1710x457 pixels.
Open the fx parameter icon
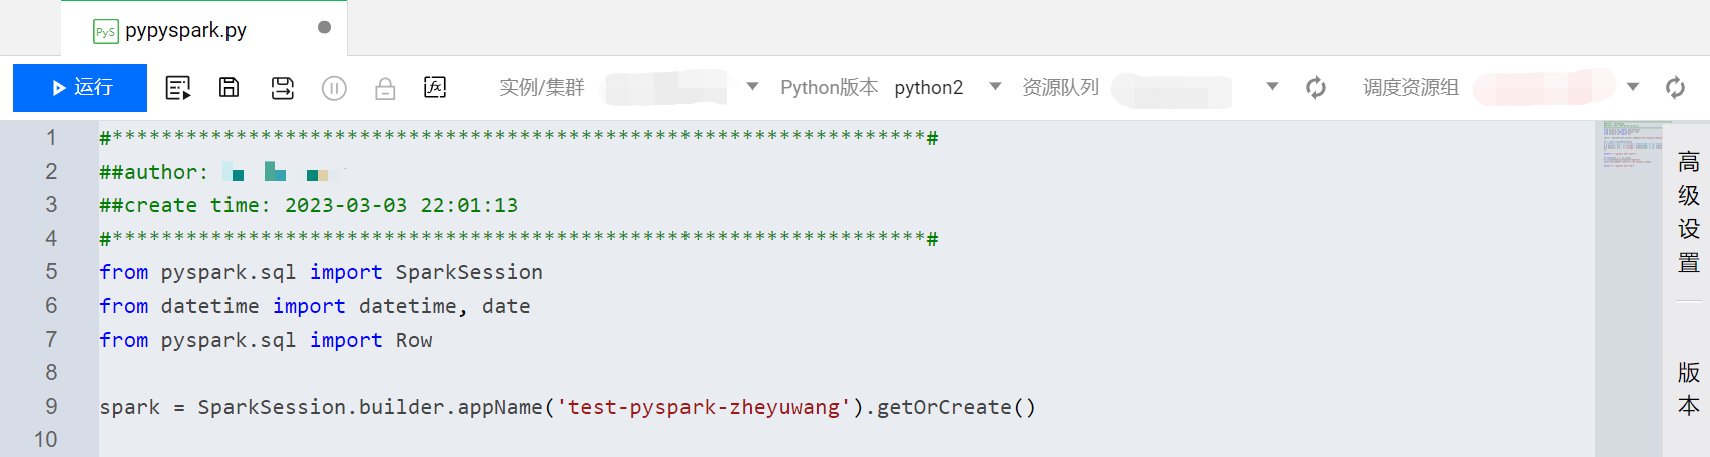435,88
